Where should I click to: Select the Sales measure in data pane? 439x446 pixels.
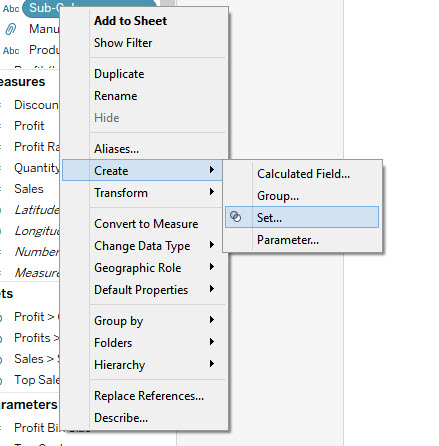[x=29, y=189]
